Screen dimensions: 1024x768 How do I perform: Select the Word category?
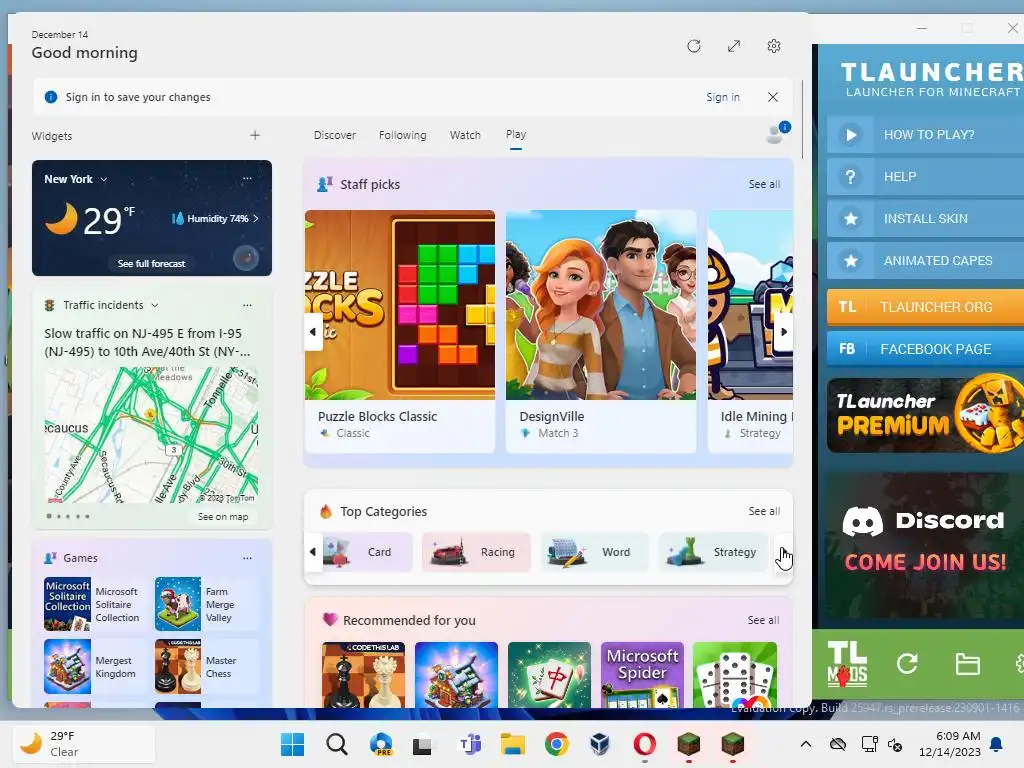tap(595, 552)
